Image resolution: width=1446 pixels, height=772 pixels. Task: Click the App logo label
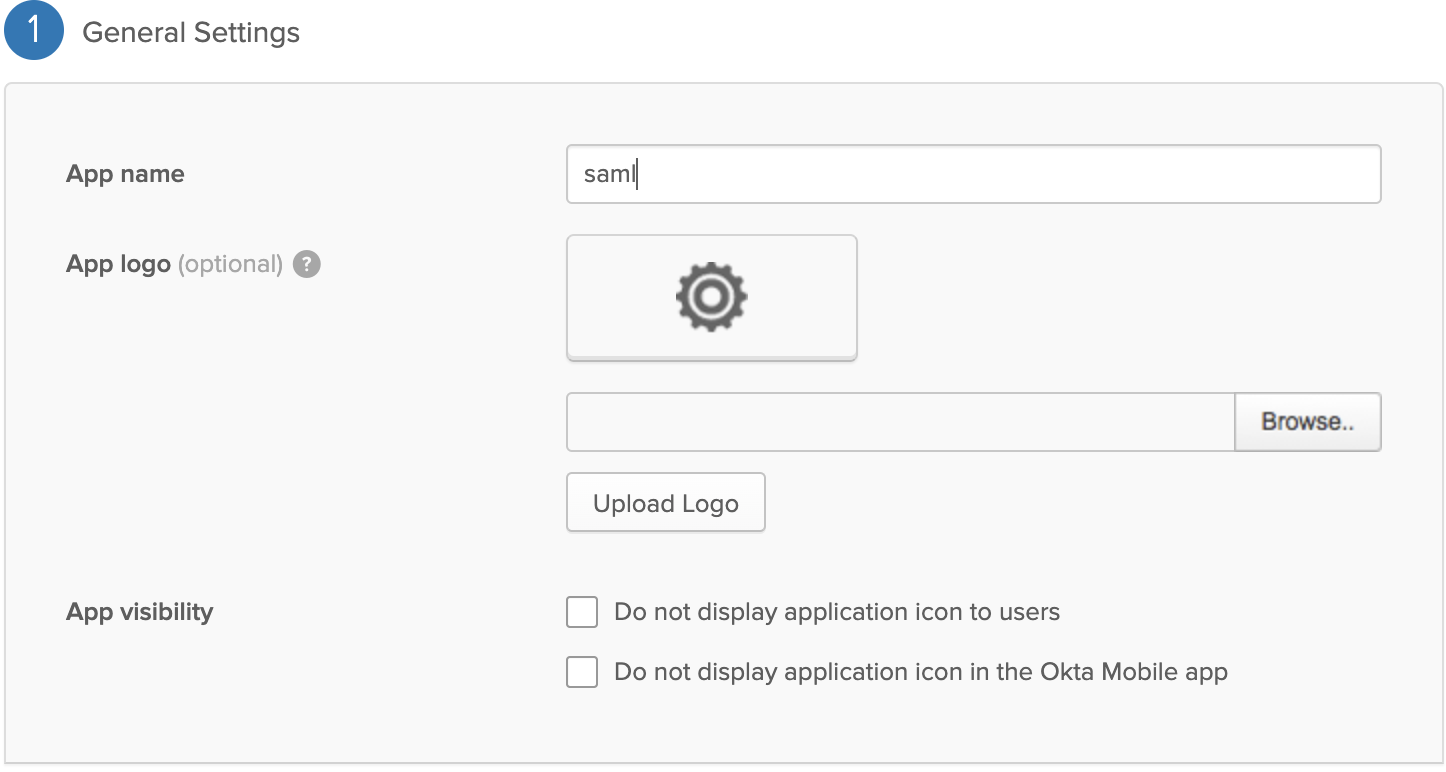coord(118,265)
